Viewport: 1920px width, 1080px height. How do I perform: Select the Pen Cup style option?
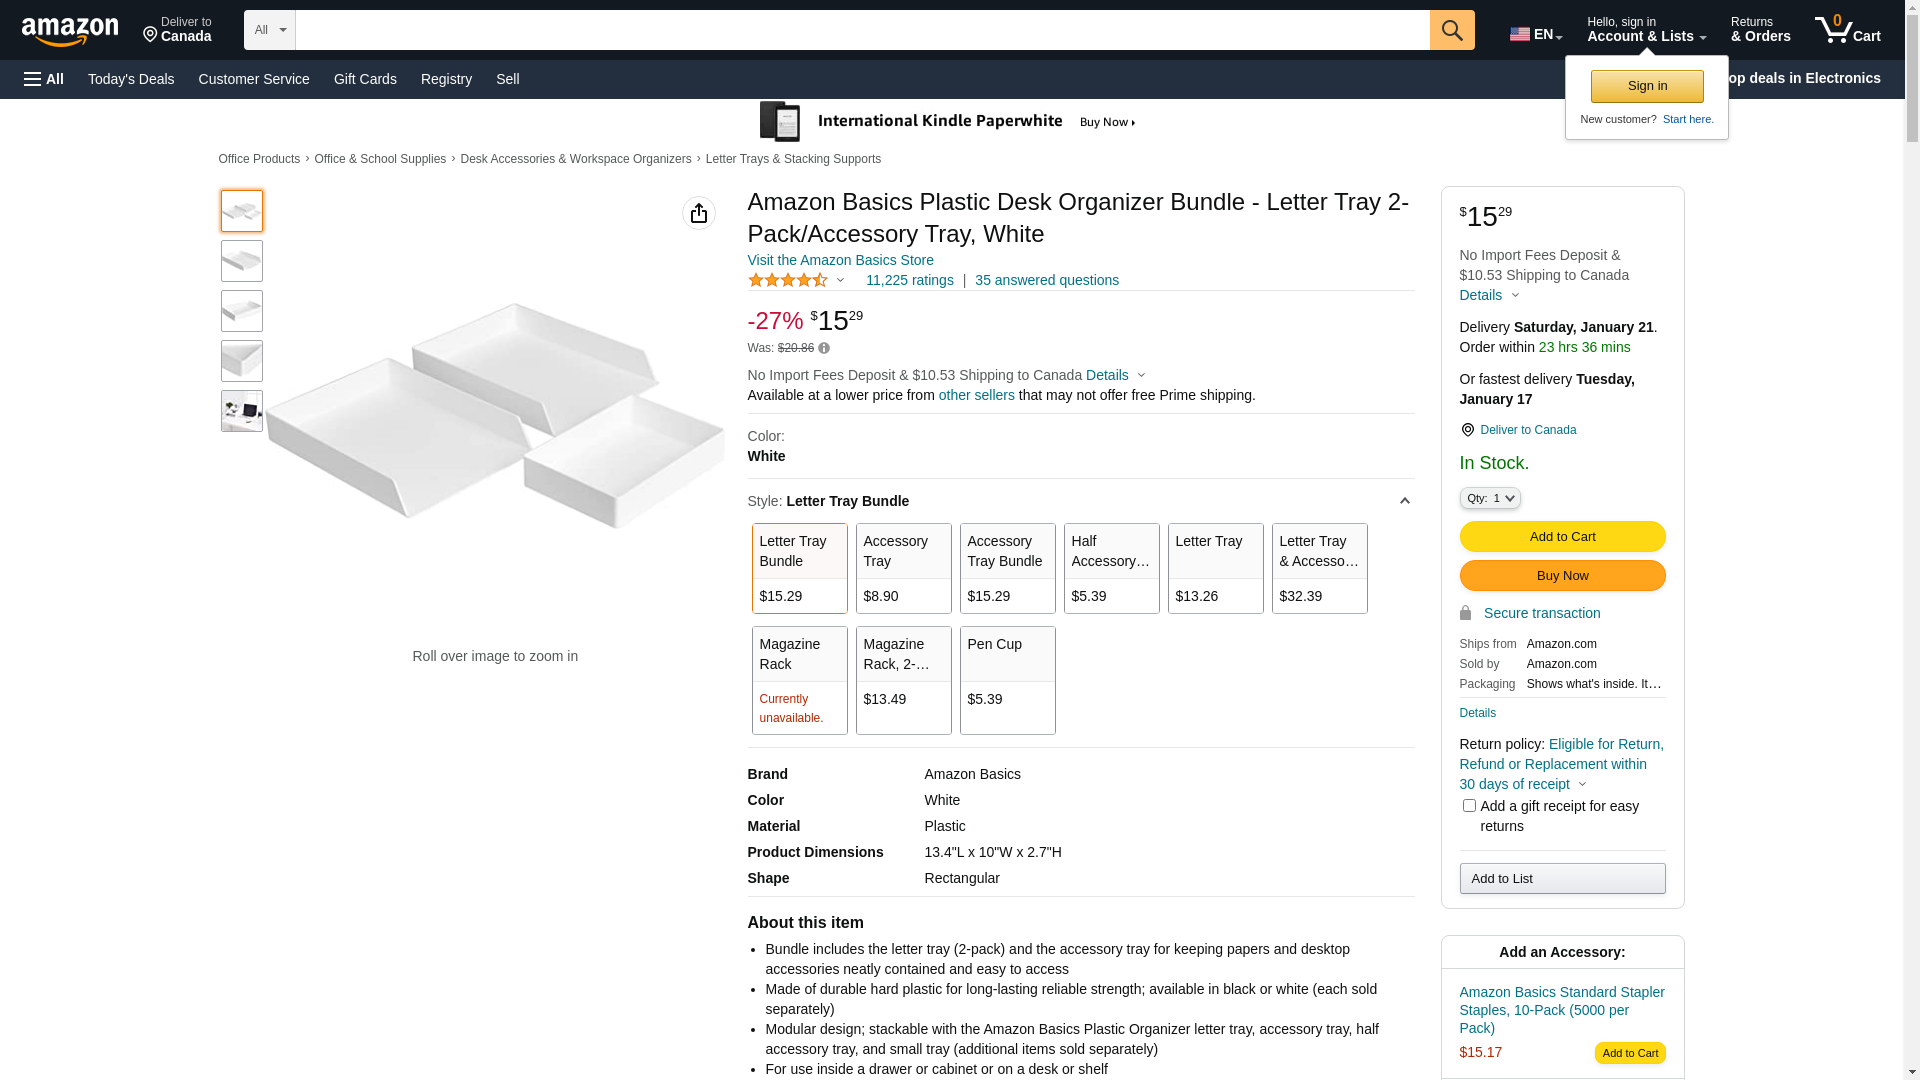tap(1007, 680)
